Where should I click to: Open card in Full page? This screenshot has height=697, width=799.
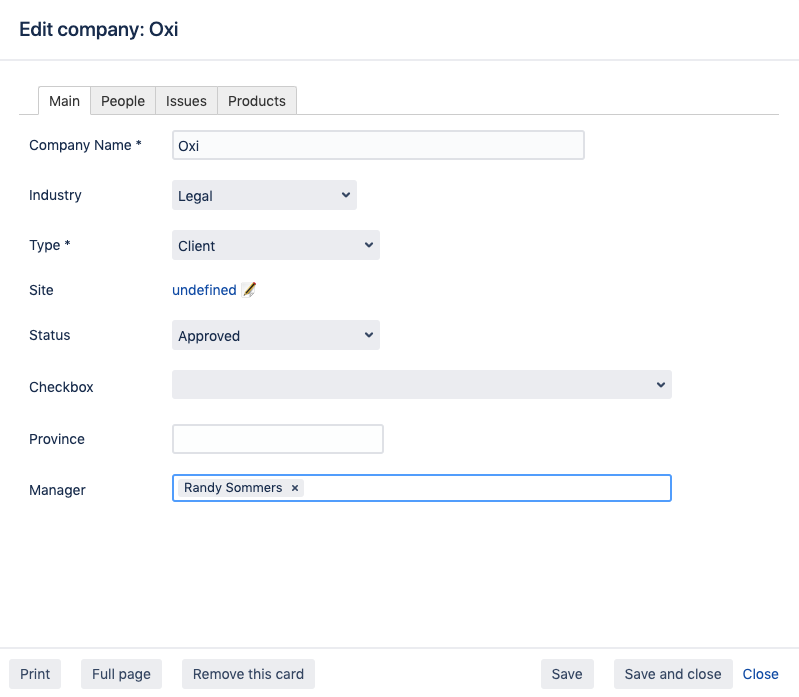tap(121, 674)
